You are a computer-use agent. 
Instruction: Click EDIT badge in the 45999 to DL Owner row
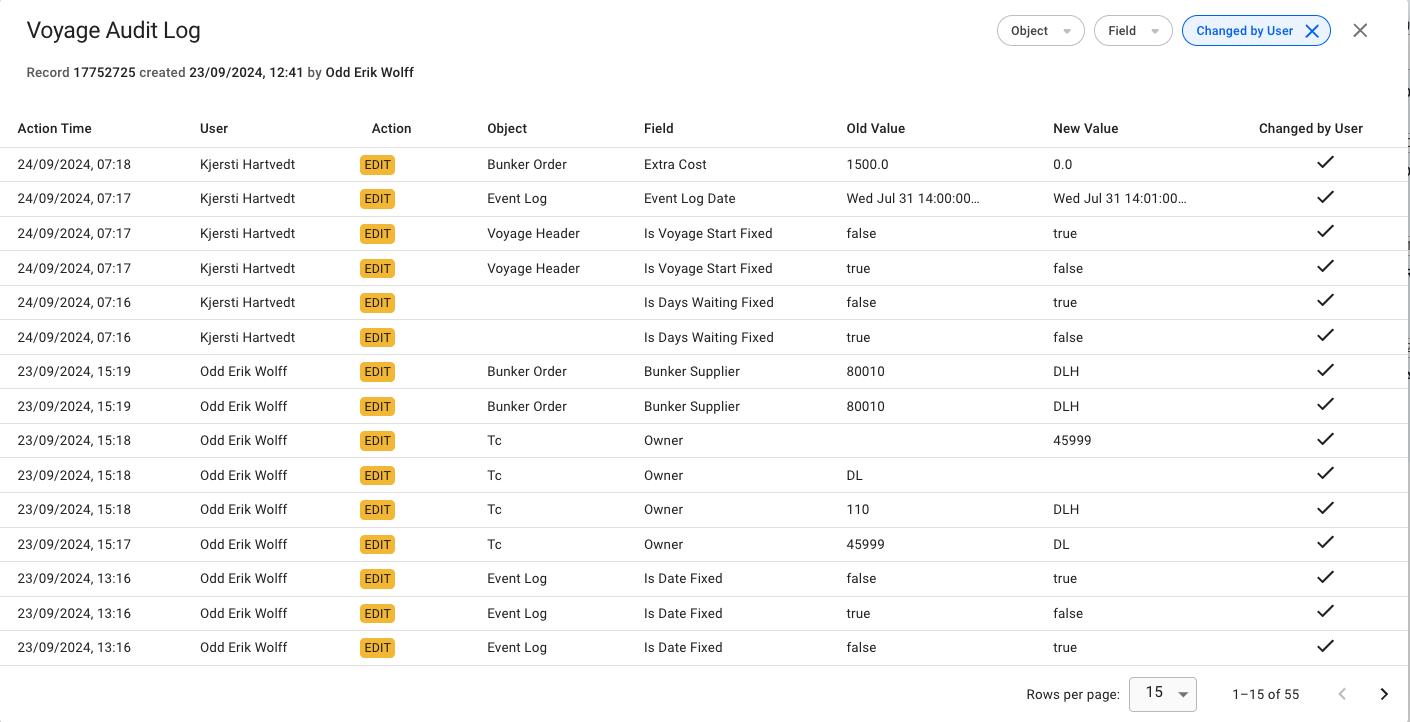377,545
